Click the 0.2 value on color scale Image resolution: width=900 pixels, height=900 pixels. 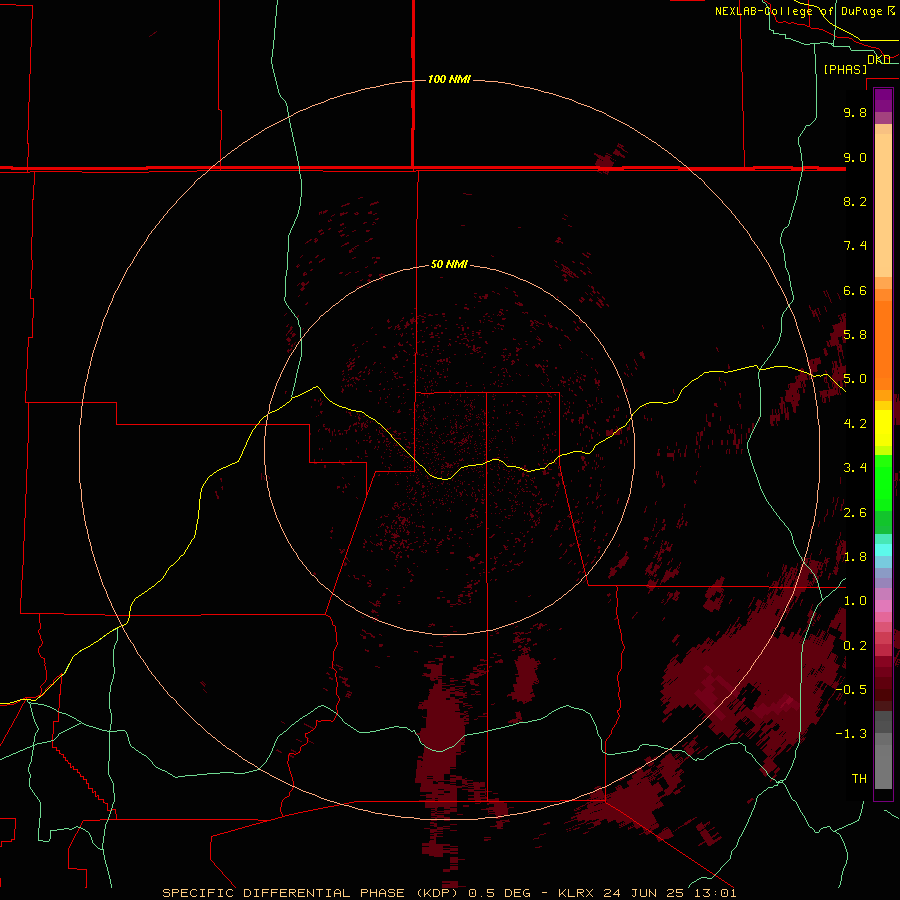coord(855,646)
